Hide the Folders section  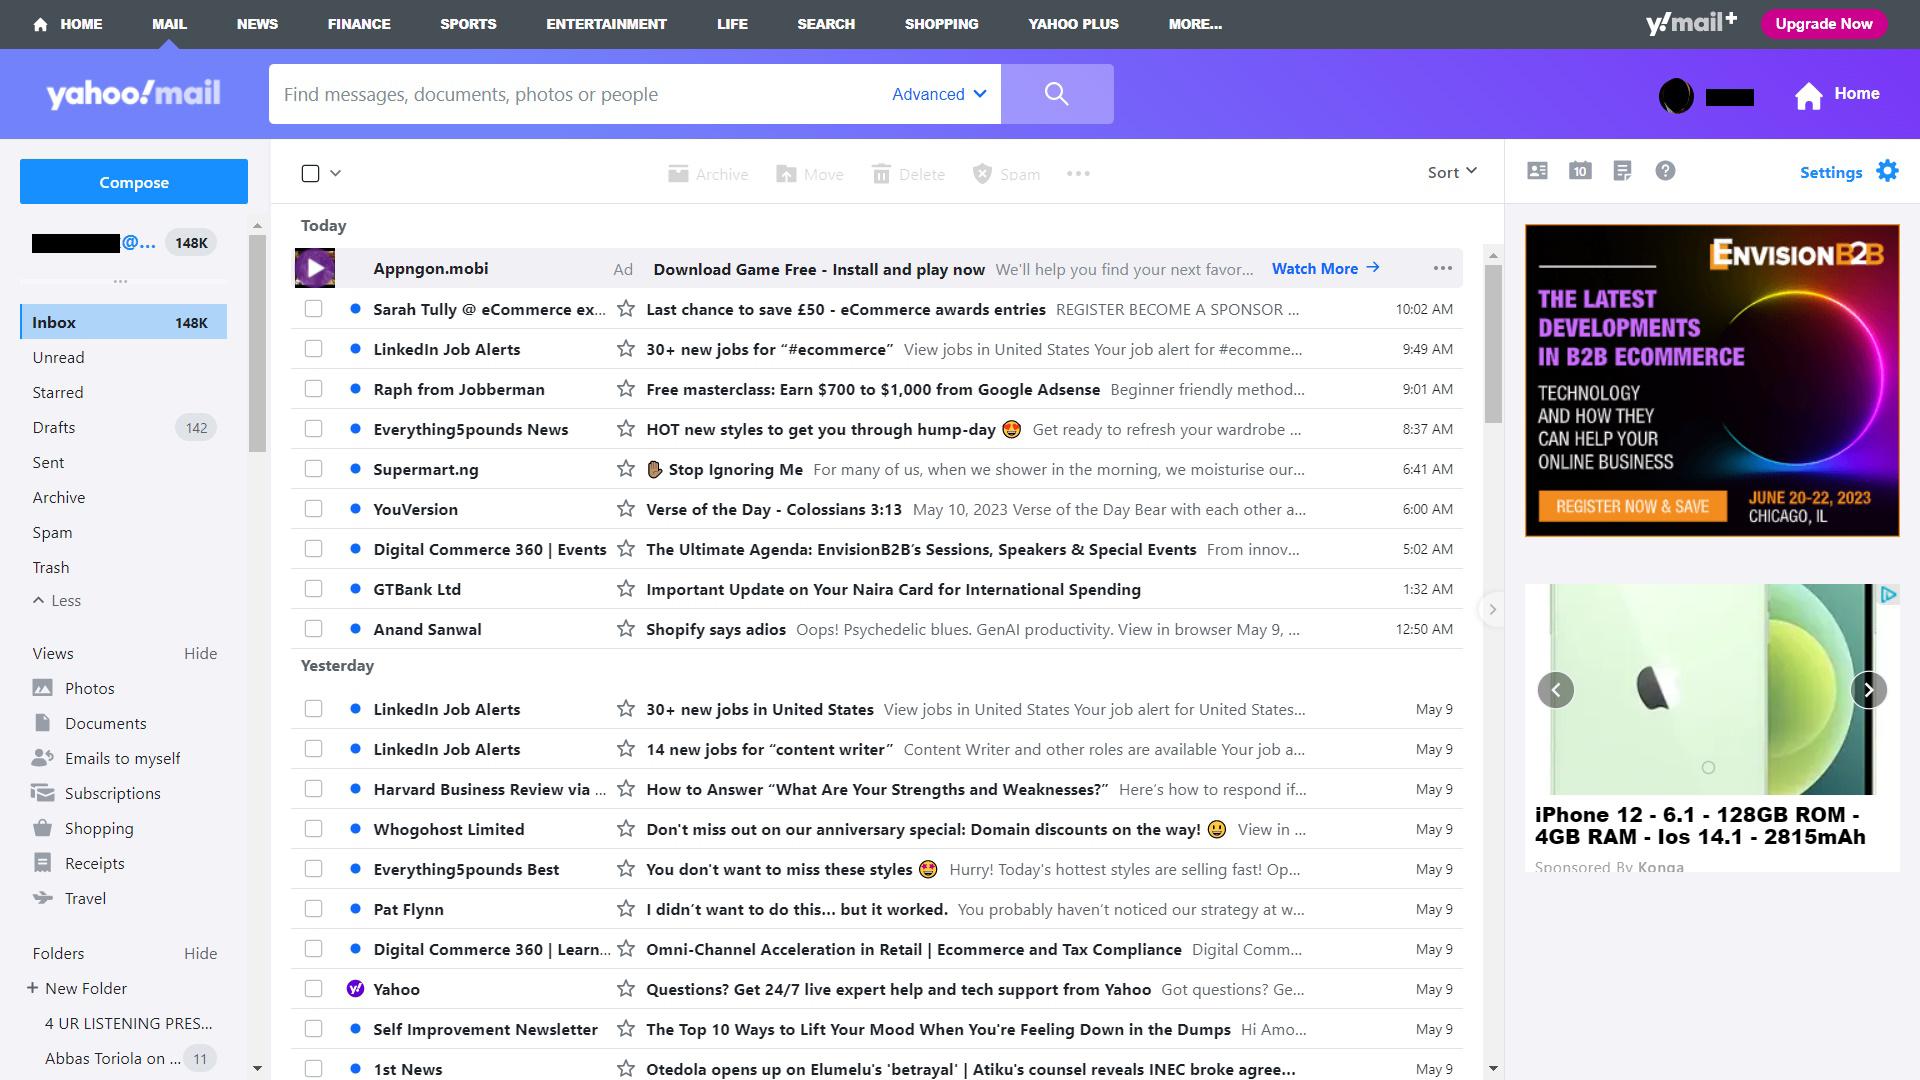200,953
